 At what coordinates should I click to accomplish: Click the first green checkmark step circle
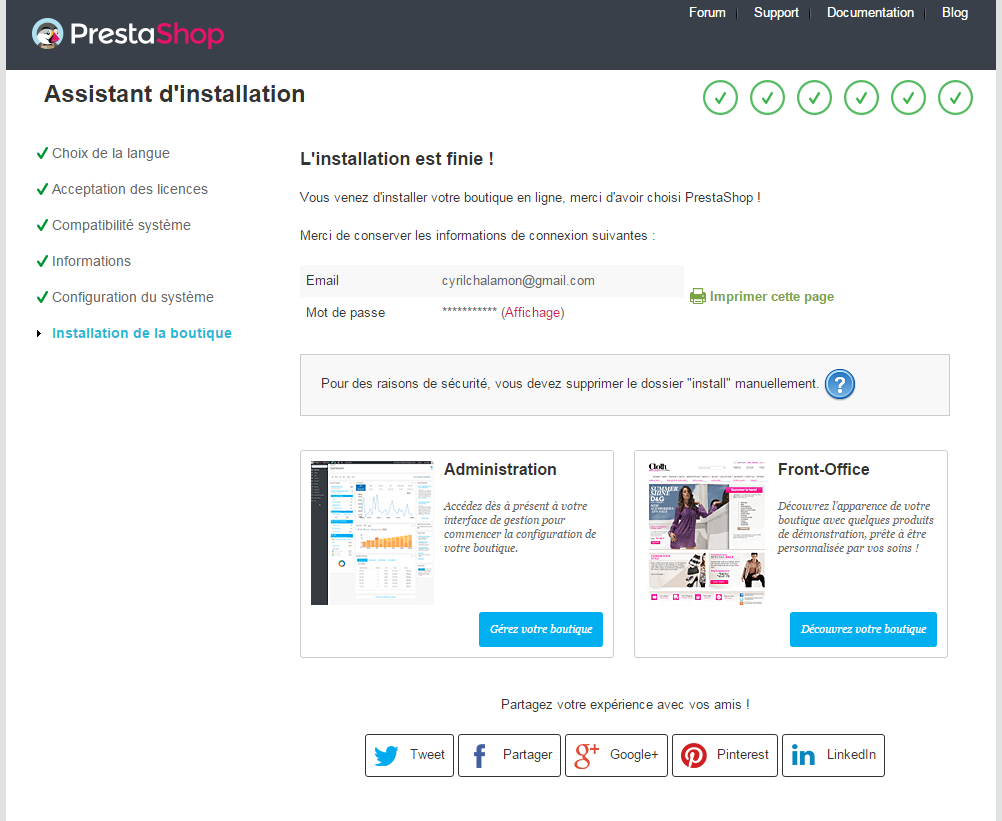coord(720,98)
